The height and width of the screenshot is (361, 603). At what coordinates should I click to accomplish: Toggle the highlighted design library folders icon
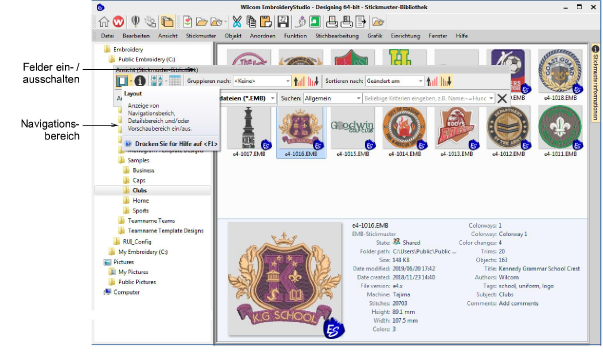pyautogui.click(x=167, y=22)
